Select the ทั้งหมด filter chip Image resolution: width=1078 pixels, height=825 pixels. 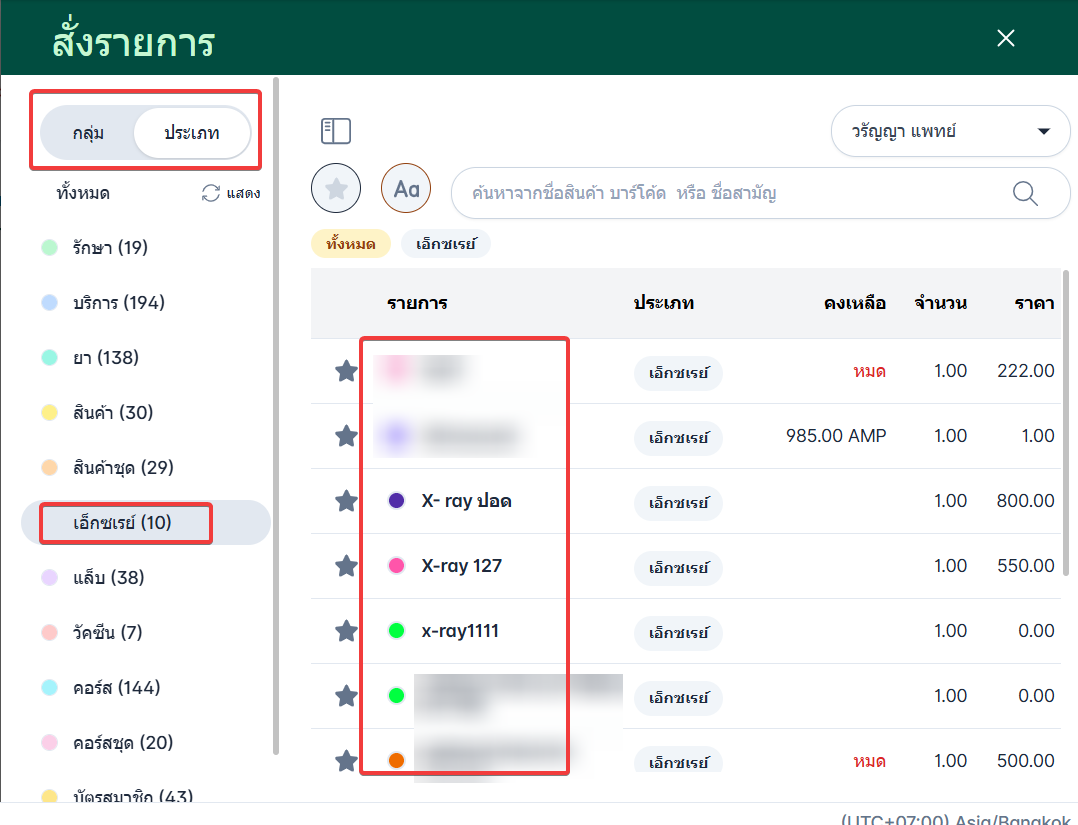click(x=351, y=244)
